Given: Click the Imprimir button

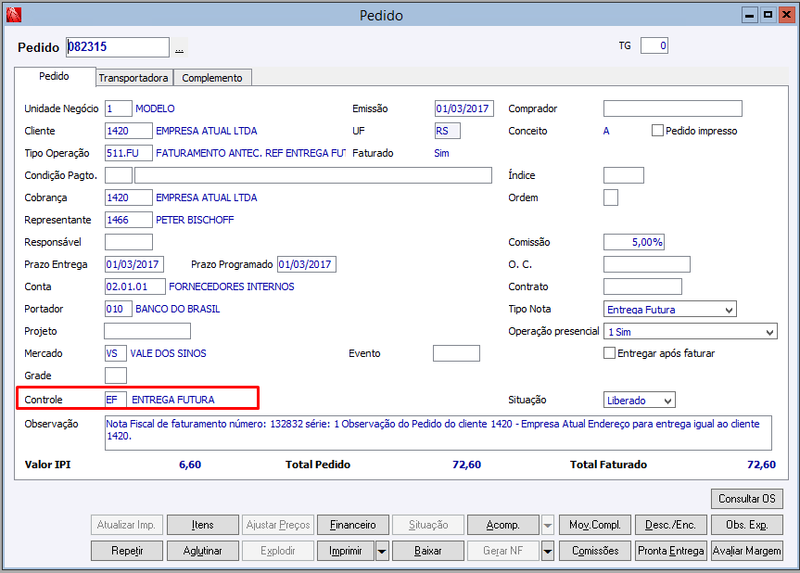Looking at the screenshot, I should pyautogui.click(x=345, y=551).
